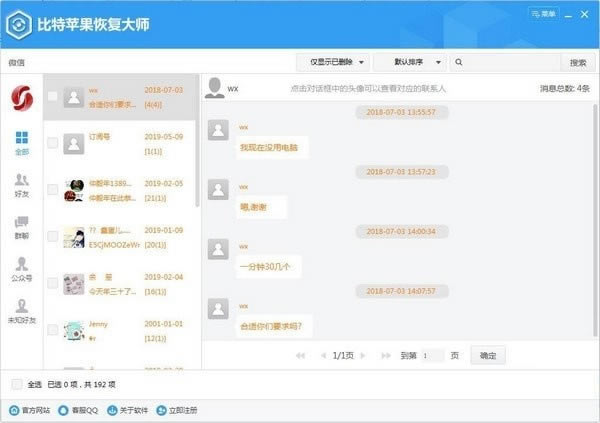Select message bubble 合适你们要求吗?
This screenshot has width=600, height=423.
click(274, 326)
